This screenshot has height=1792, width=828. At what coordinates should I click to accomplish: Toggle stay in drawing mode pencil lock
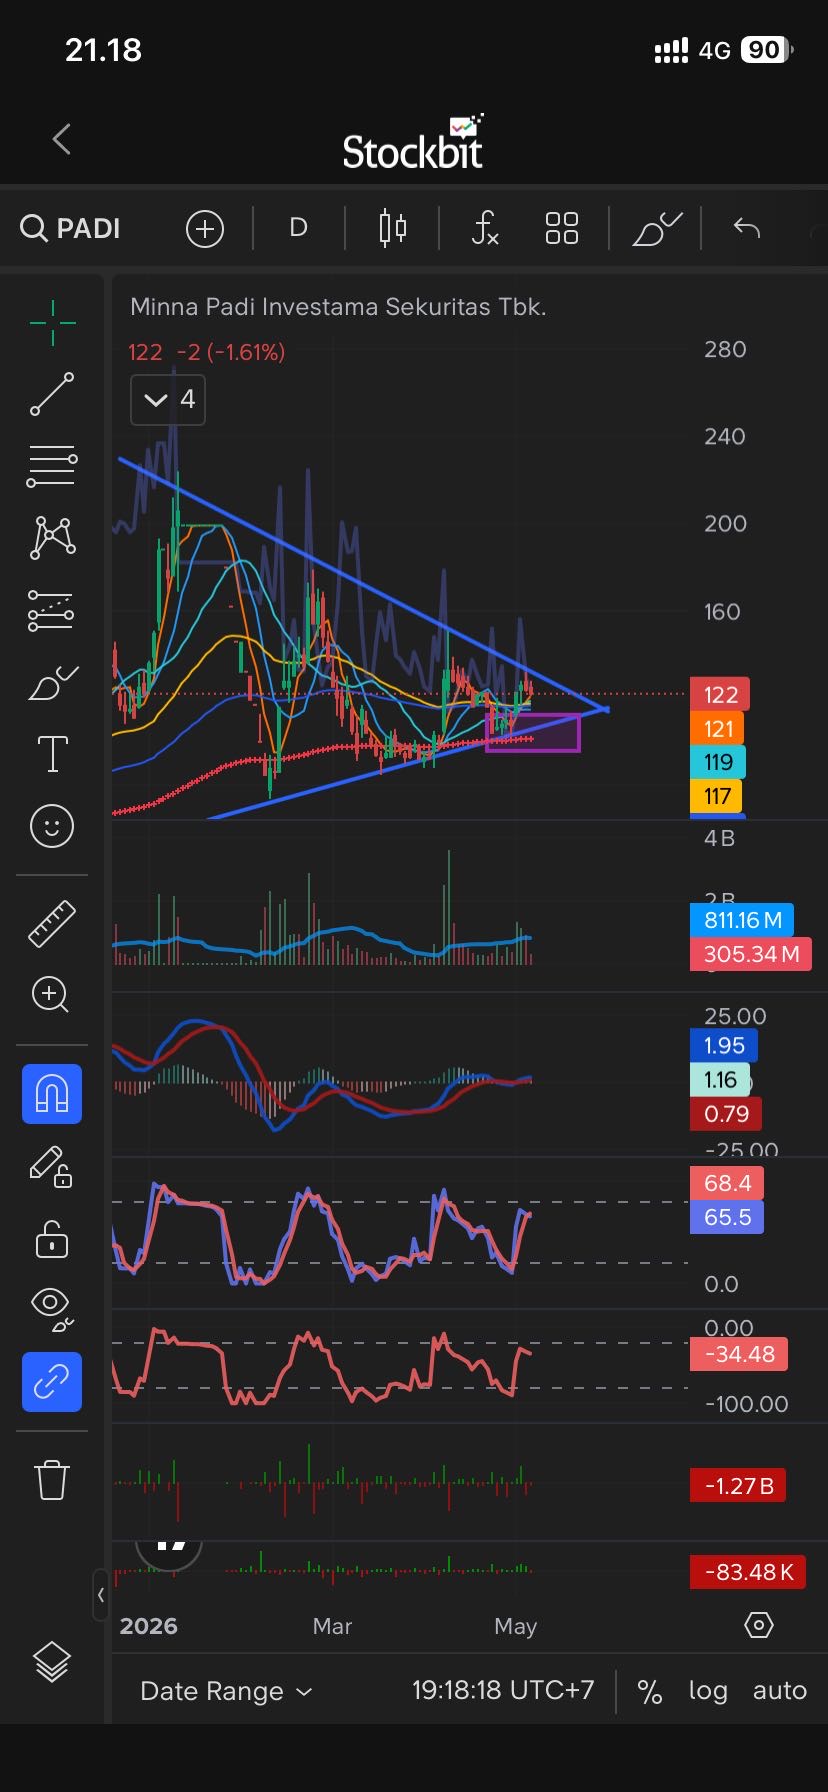[52, 1167]
